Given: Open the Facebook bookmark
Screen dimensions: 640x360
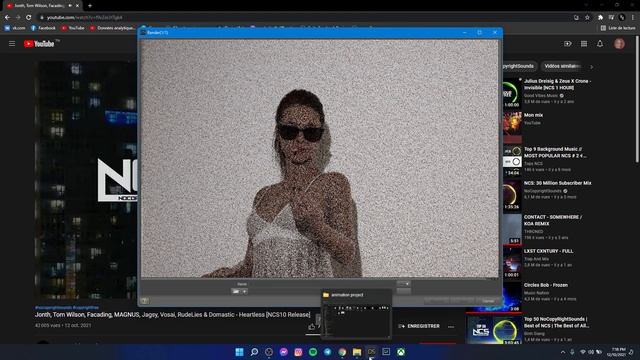Looking at the screenshot, I should click(x=43, y=28).
